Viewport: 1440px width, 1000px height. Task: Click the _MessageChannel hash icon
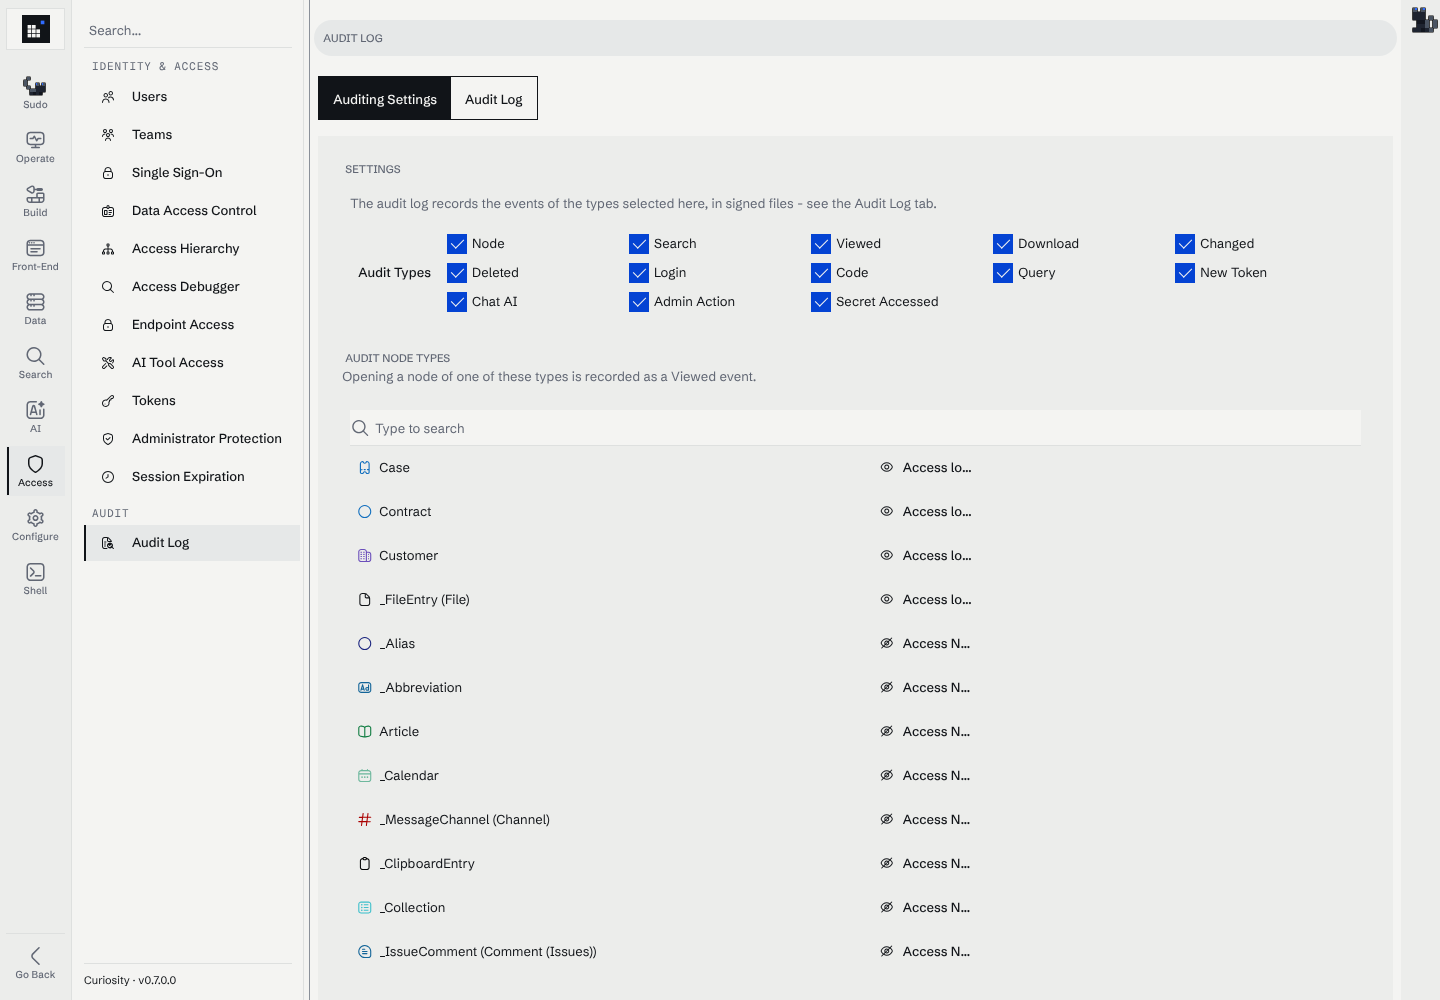coord(365,820)
